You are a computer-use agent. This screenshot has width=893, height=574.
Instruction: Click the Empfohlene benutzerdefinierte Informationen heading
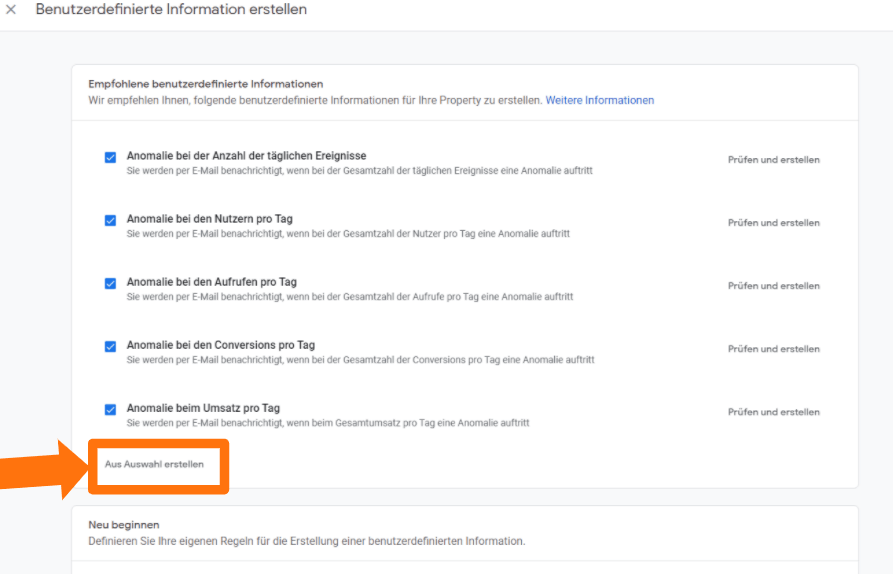click(x=205, y=84)
